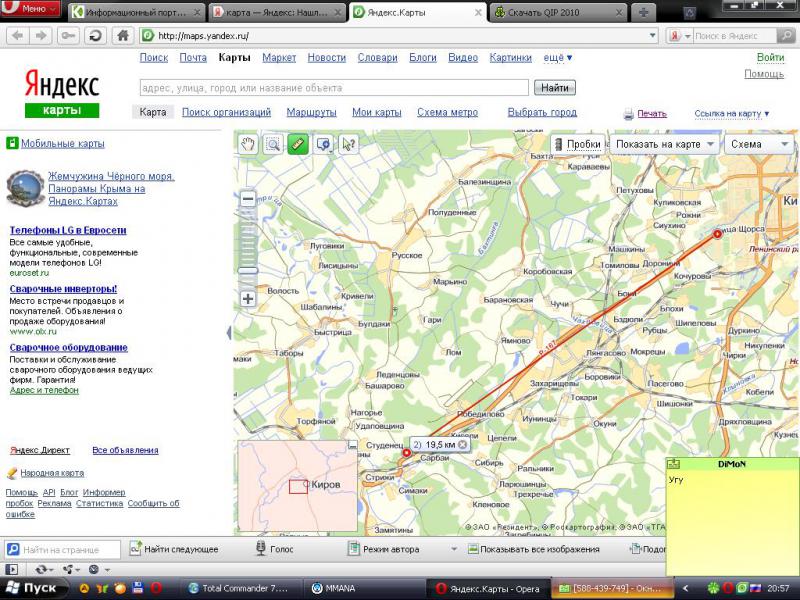Switch to the Маршруты tab

tap(311, 113)
